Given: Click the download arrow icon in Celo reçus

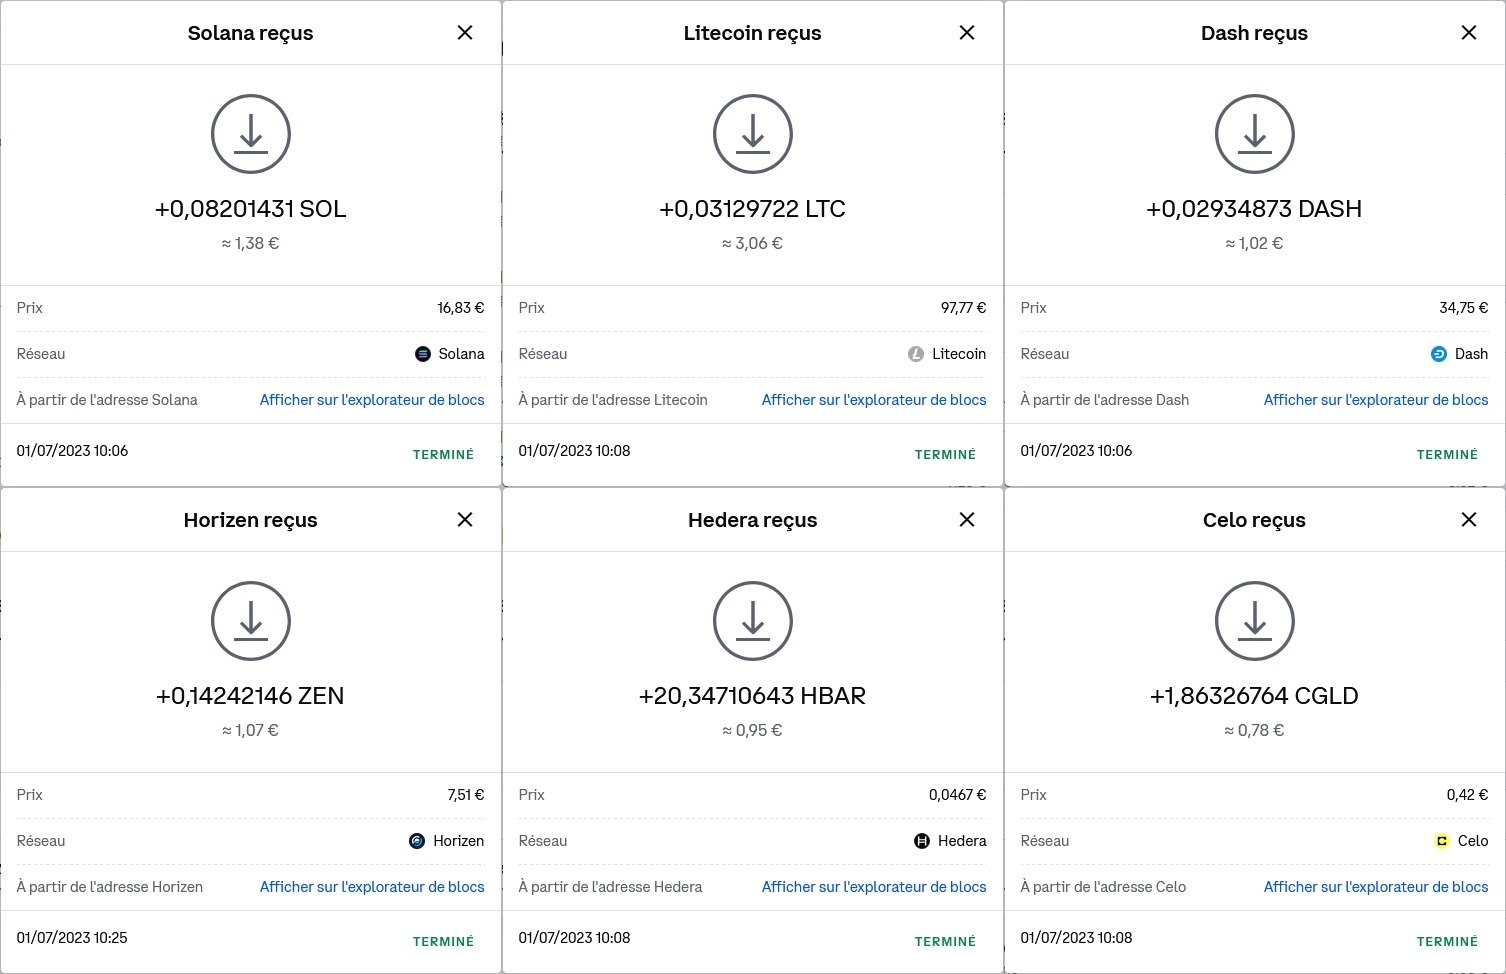Looking at the screenshot, I should pos(1255,621).
